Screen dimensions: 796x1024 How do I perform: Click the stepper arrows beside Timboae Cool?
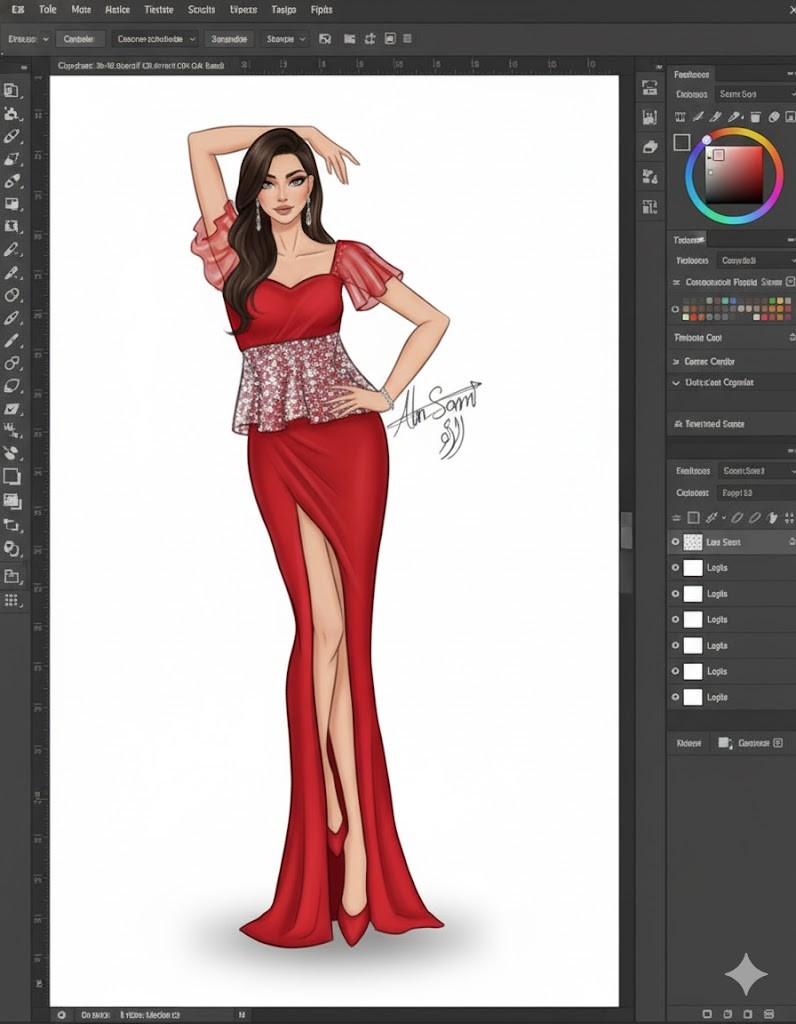coord(792,338)
